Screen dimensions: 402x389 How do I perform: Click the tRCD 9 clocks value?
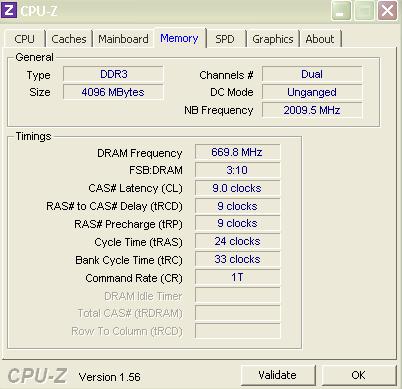(x=237, y=206)
